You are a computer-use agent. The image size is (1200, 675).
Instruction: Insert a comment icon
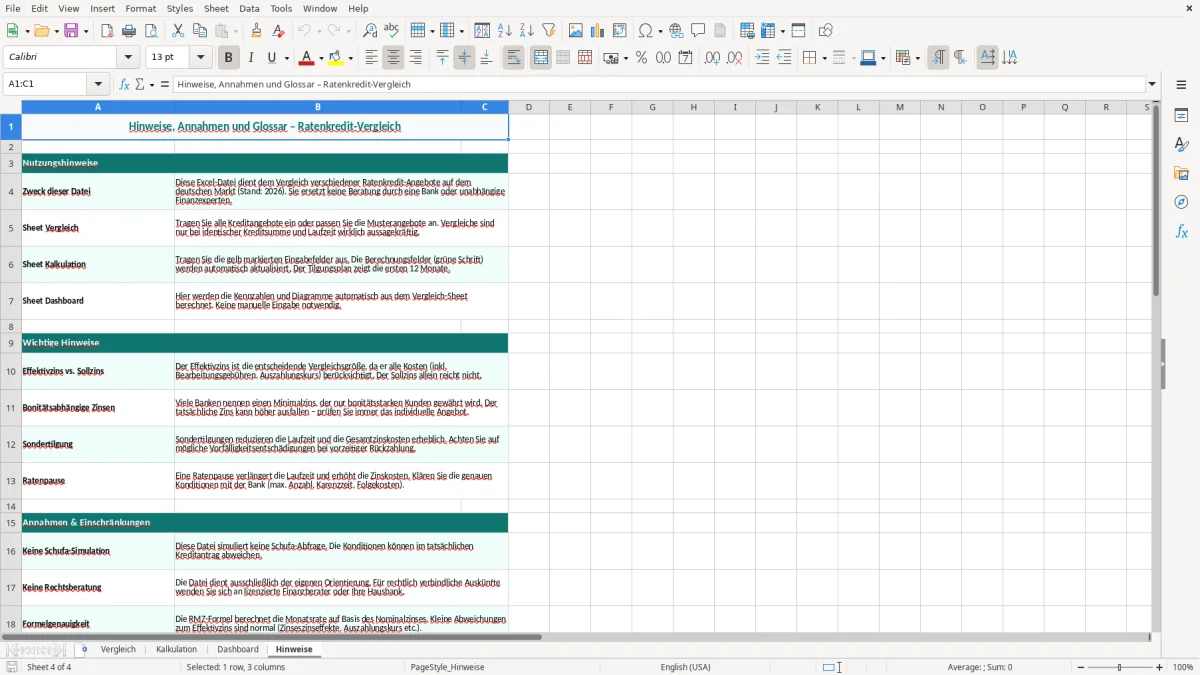pyautogui.click(x=698, y=31)
